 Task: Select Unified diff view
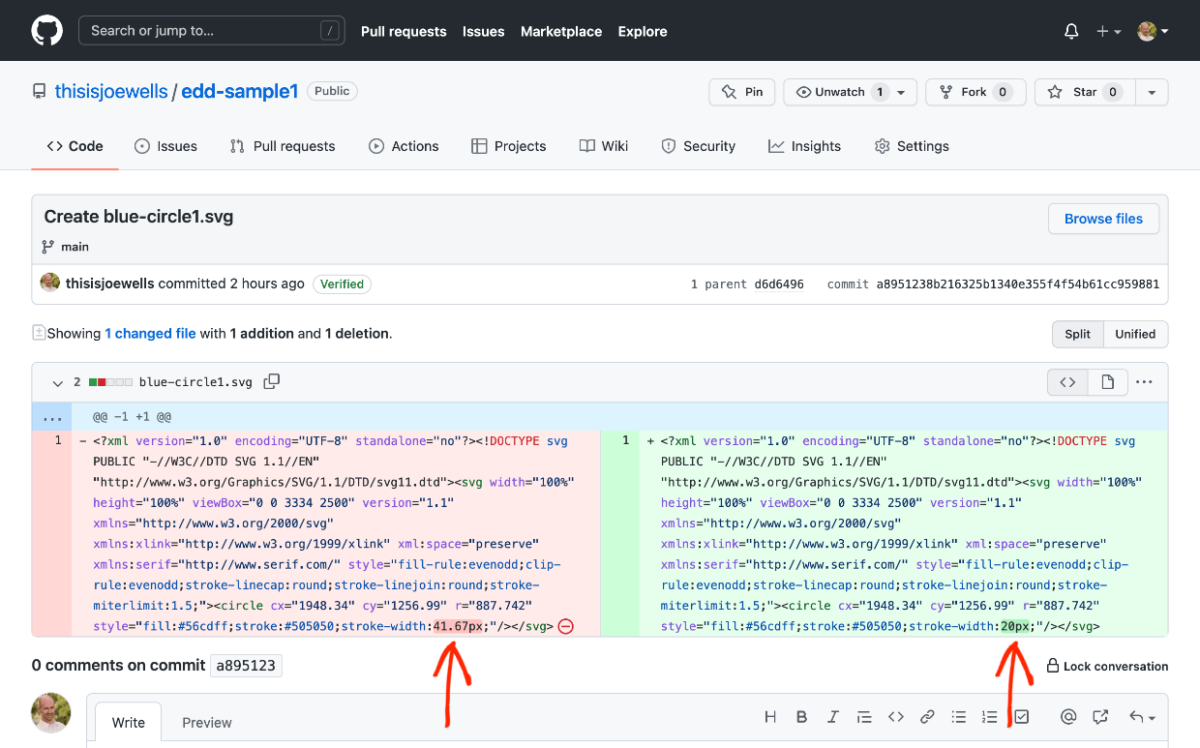1135,334
